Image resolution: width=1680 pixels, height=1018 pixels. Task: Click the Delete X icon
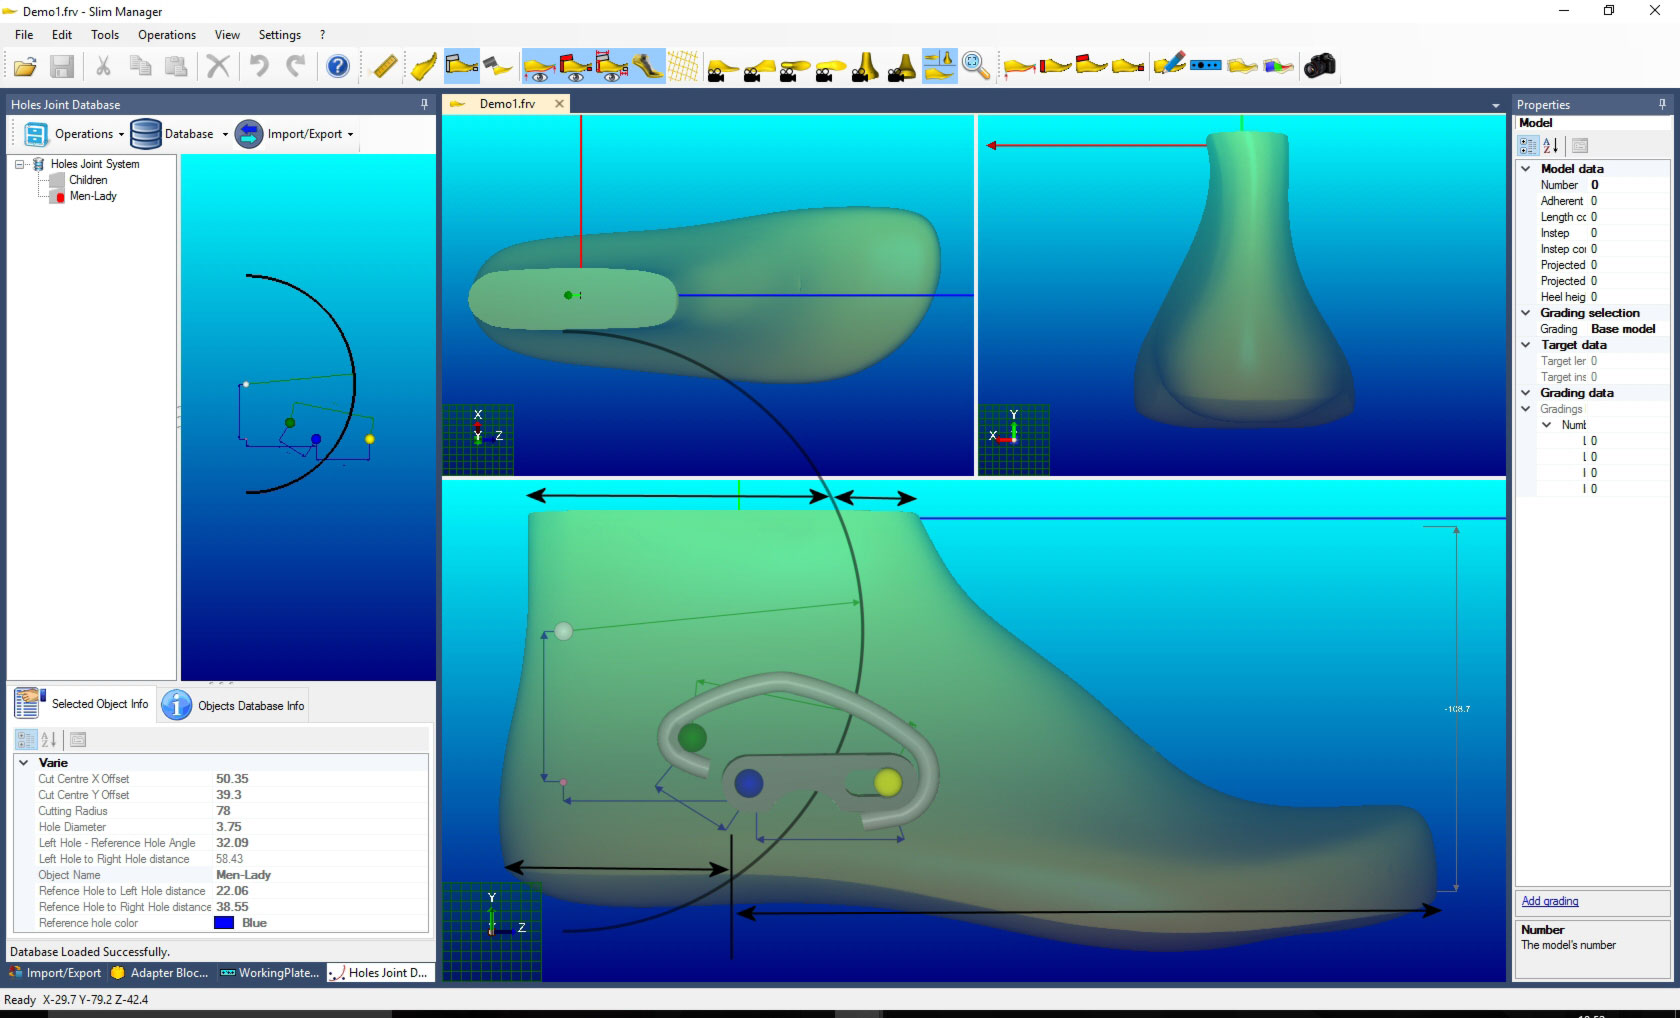(x=218, y=67)
